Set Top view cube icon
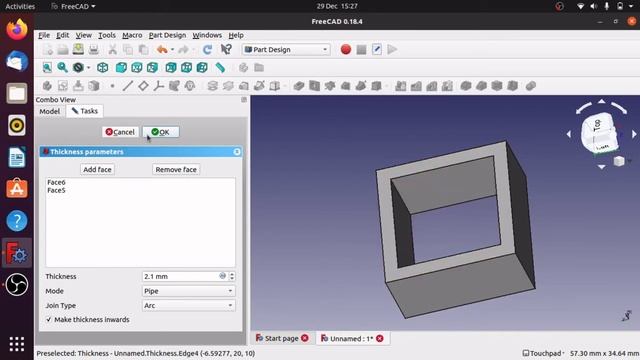 [136, 67]
